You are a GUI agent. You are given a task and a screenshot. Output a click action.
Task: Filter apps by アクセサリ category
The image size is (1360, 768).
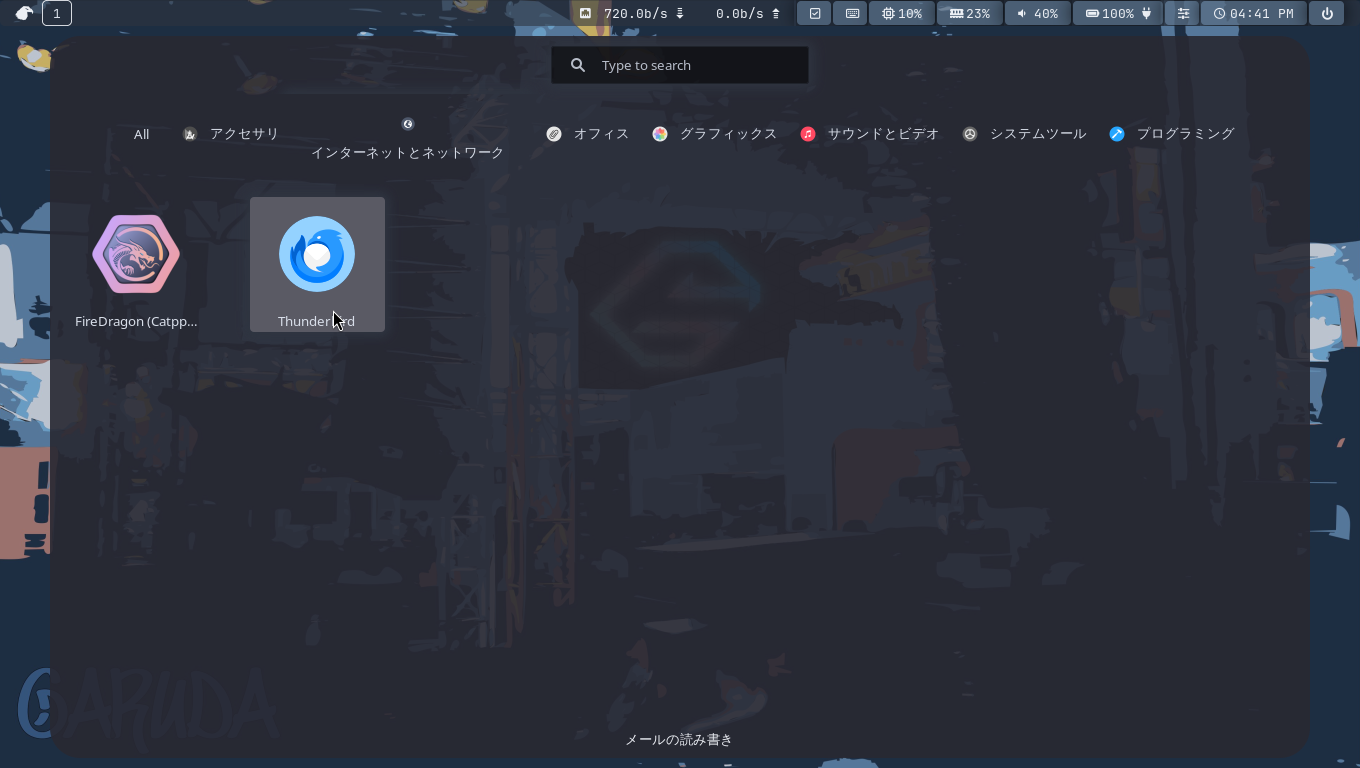[231, 134]
